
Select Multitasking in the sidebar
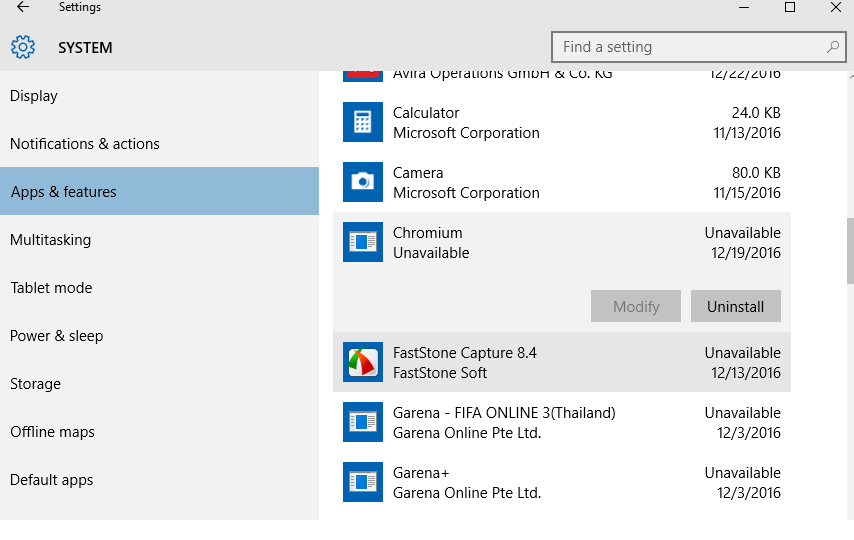click(x=51, y=240)
